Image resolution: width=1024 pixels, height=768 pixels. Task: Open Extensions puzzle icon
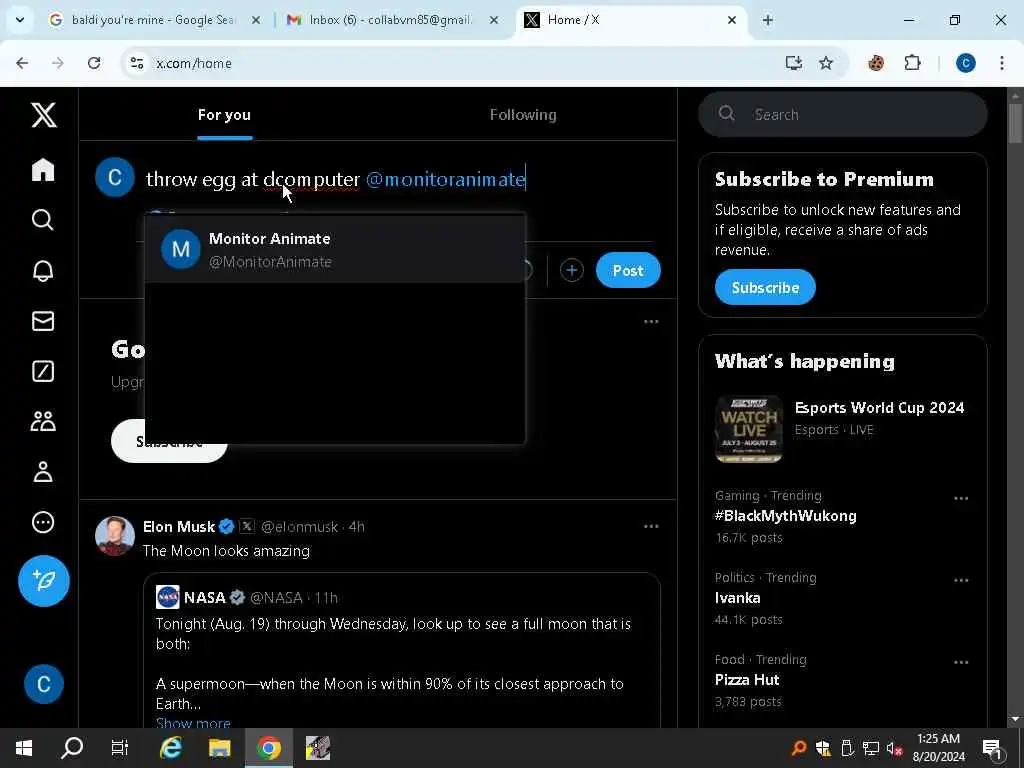(x=912, y=63)
